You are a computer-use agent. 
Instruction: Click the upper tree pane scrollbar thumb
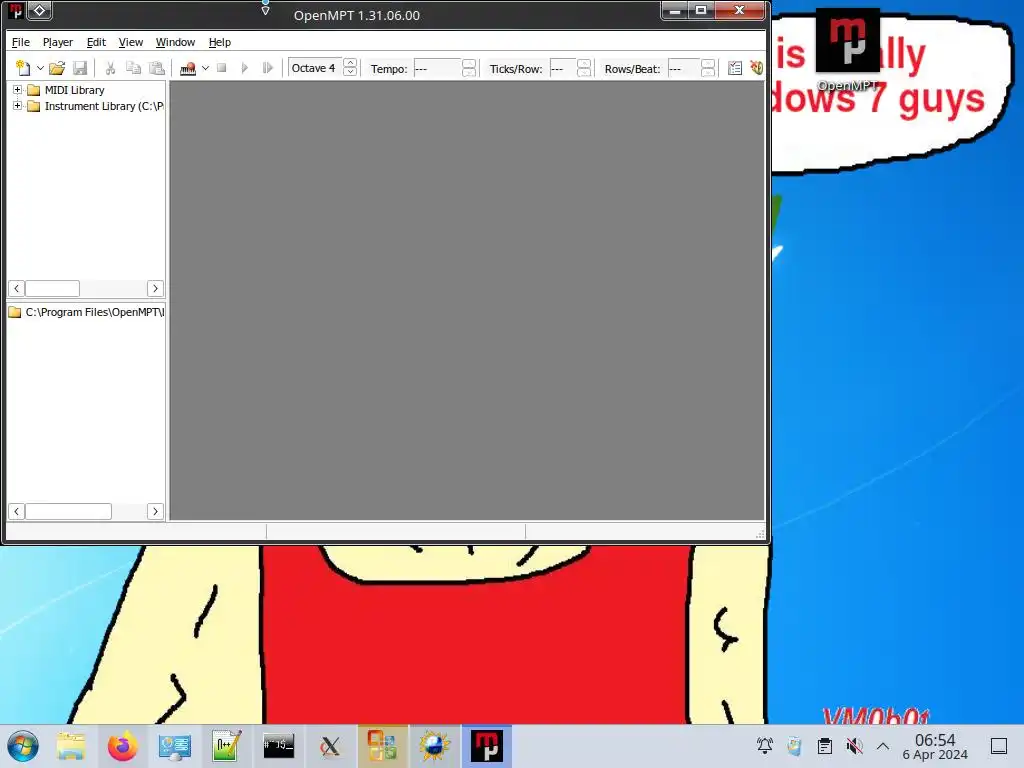[x=52, y=289]
